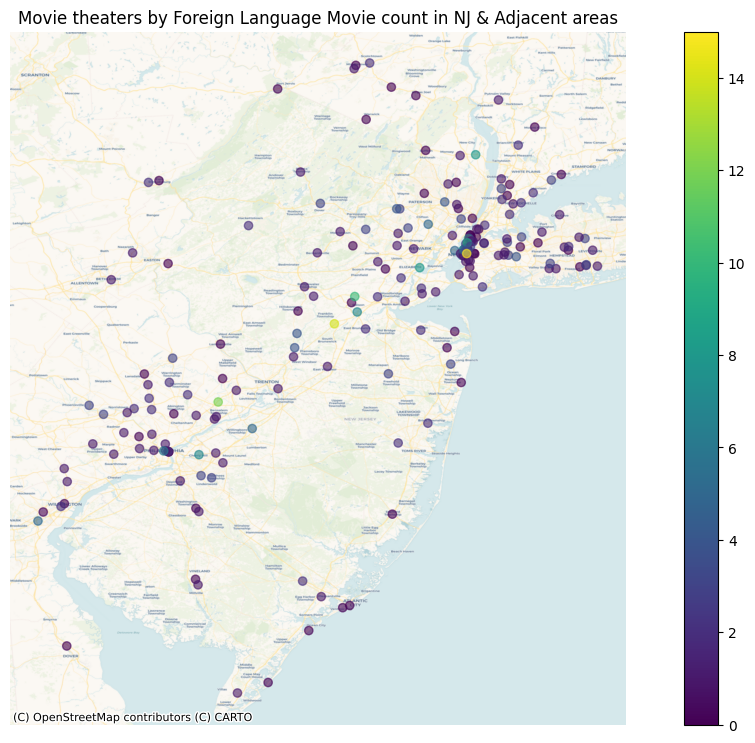Click the southernmost marker near Cape May
The width and height of the screenshot is (755, 743).
point(237,693)
